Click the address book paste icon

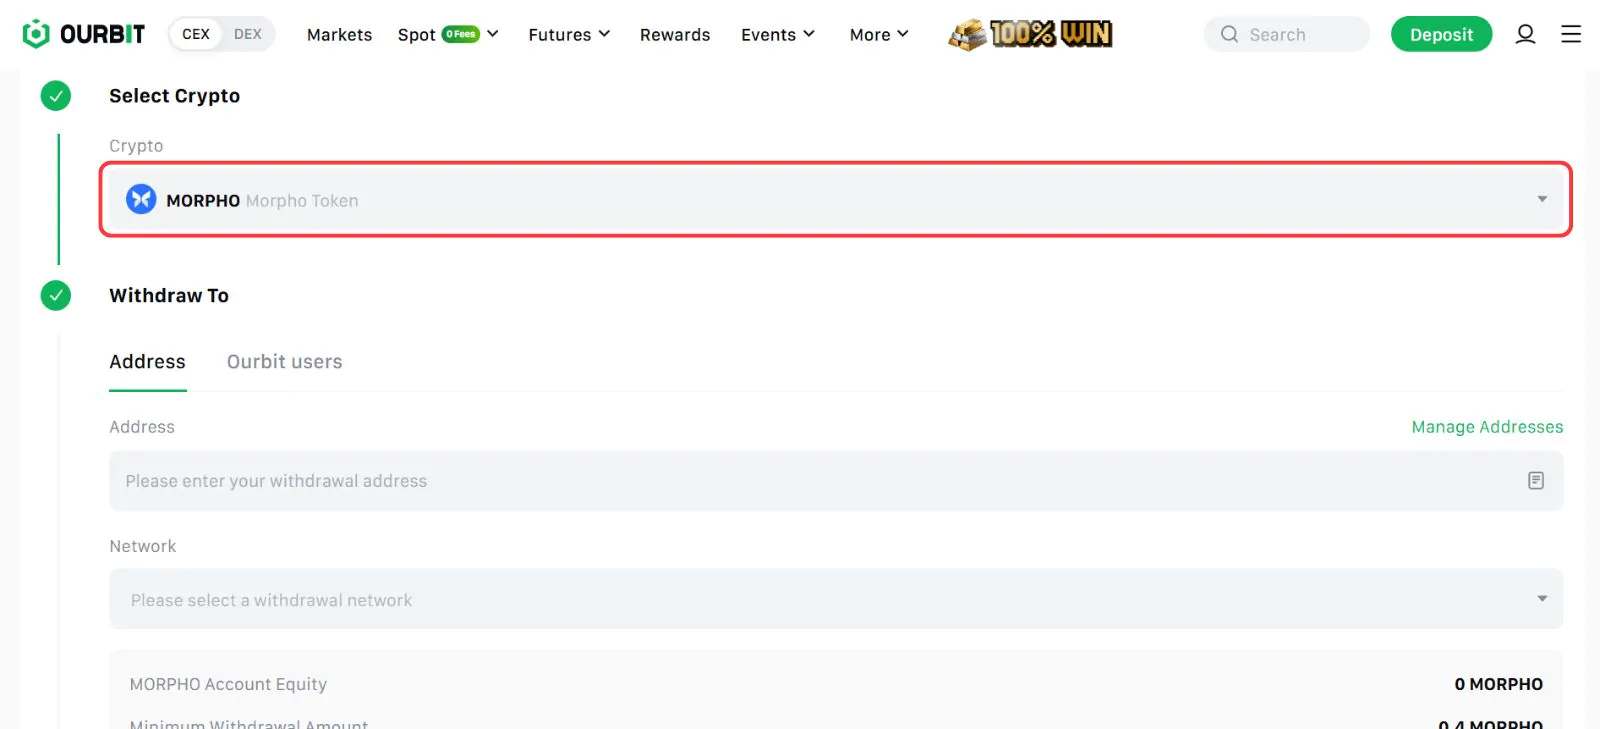(x=1535, y=481)
